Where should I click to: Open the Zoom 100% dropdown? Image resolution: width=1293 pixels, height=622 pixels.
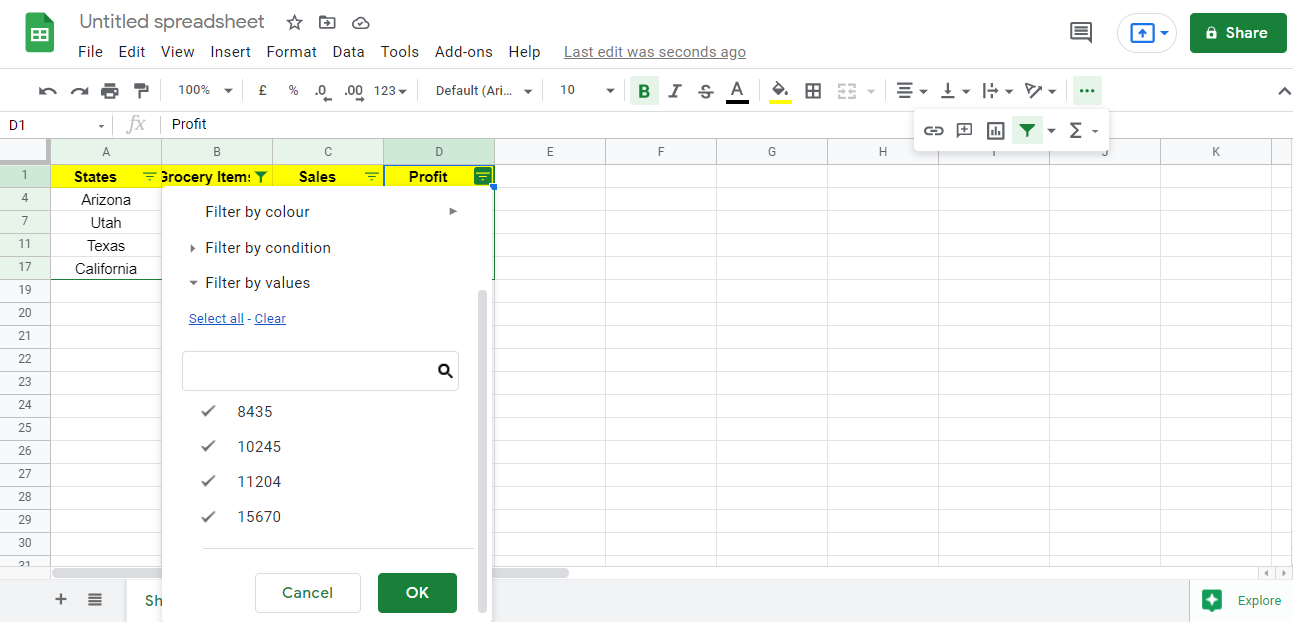tap(205, 90)
